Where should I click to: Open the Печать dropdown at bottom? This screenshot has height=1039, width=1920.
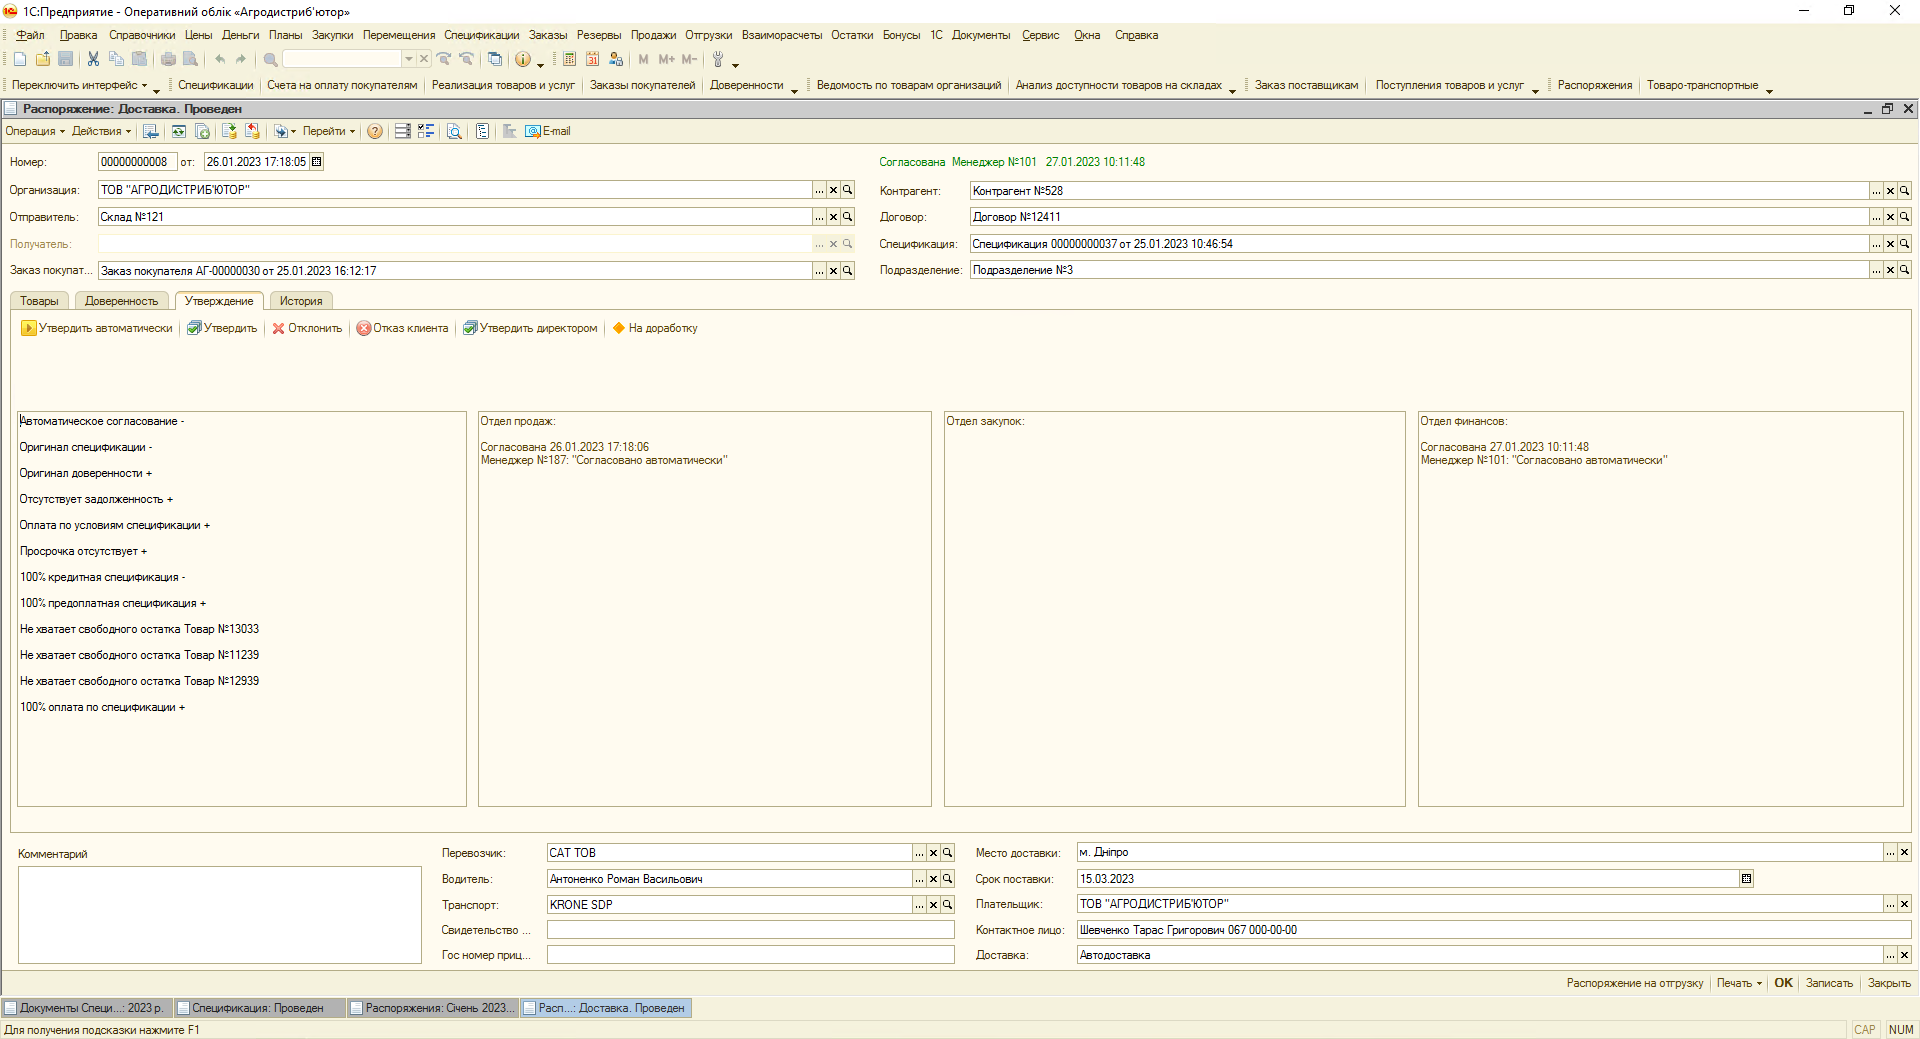point(1739,983)
